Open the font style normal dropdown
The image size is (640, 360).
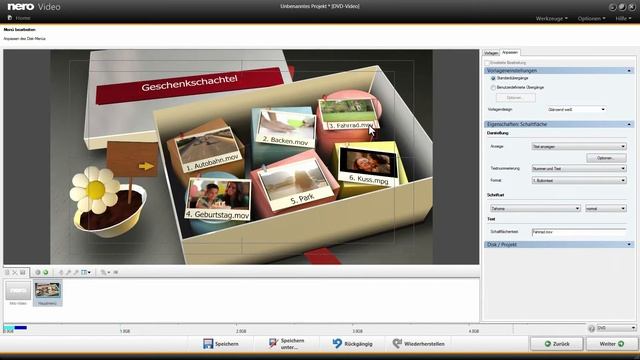point(606,208)
